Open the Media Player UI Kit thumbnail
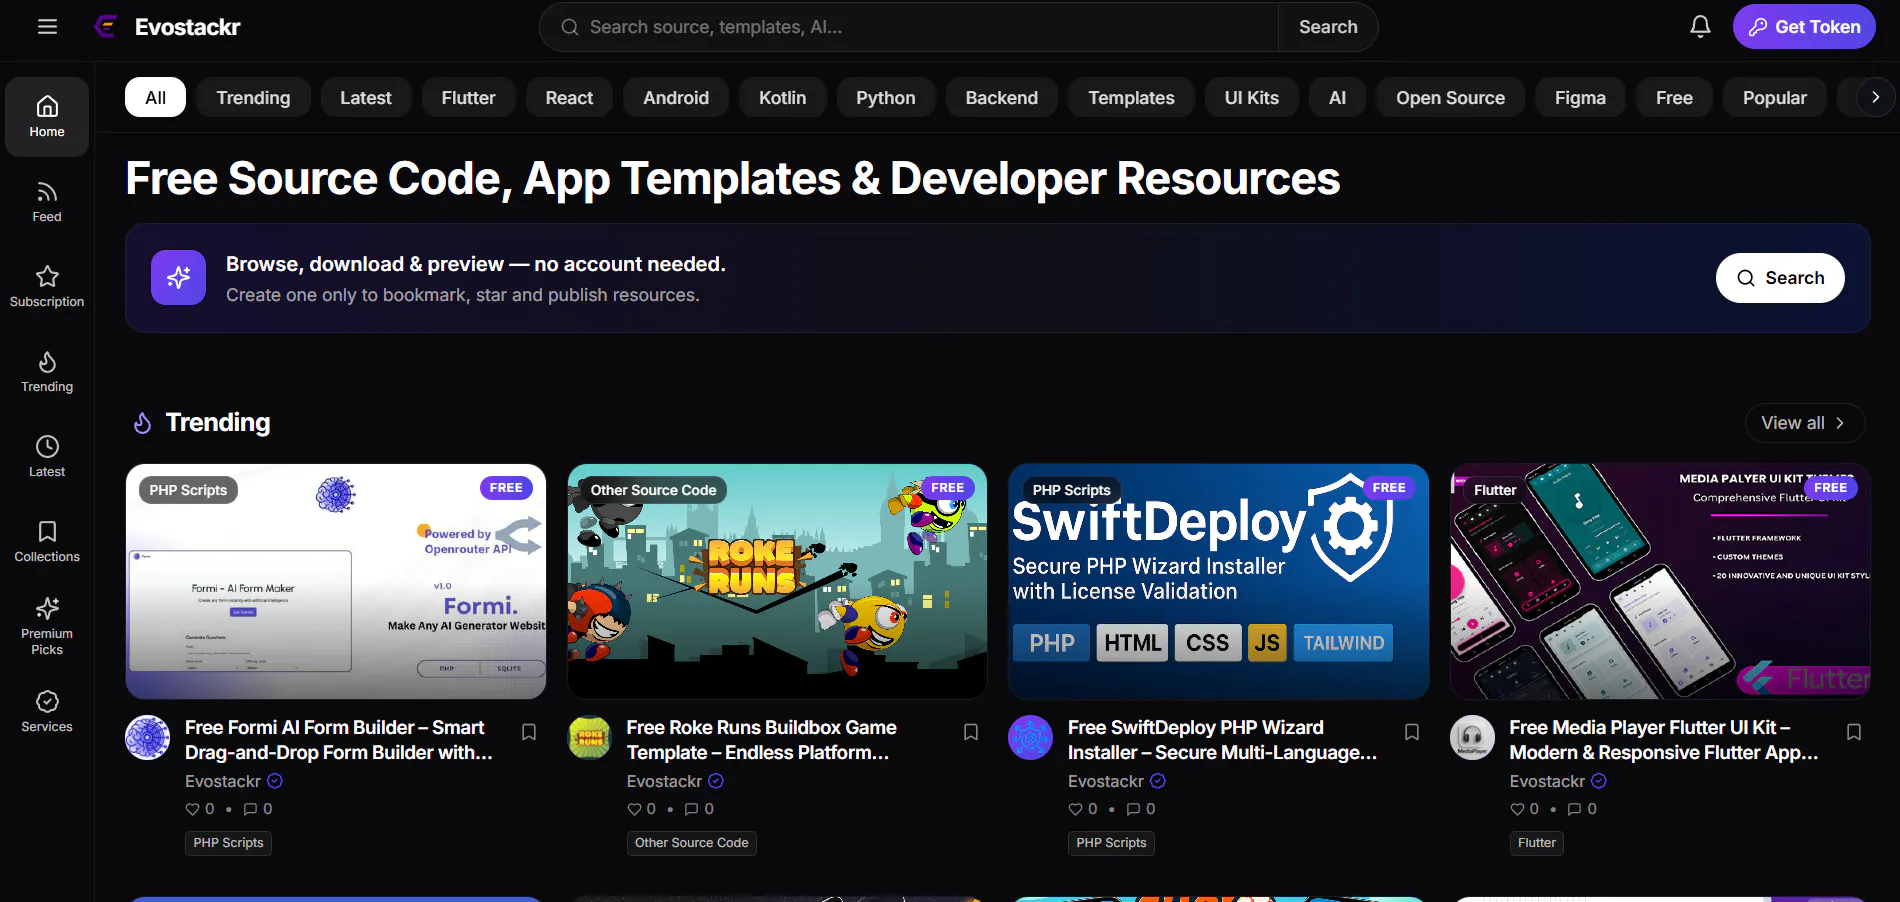 (1660, 581)
